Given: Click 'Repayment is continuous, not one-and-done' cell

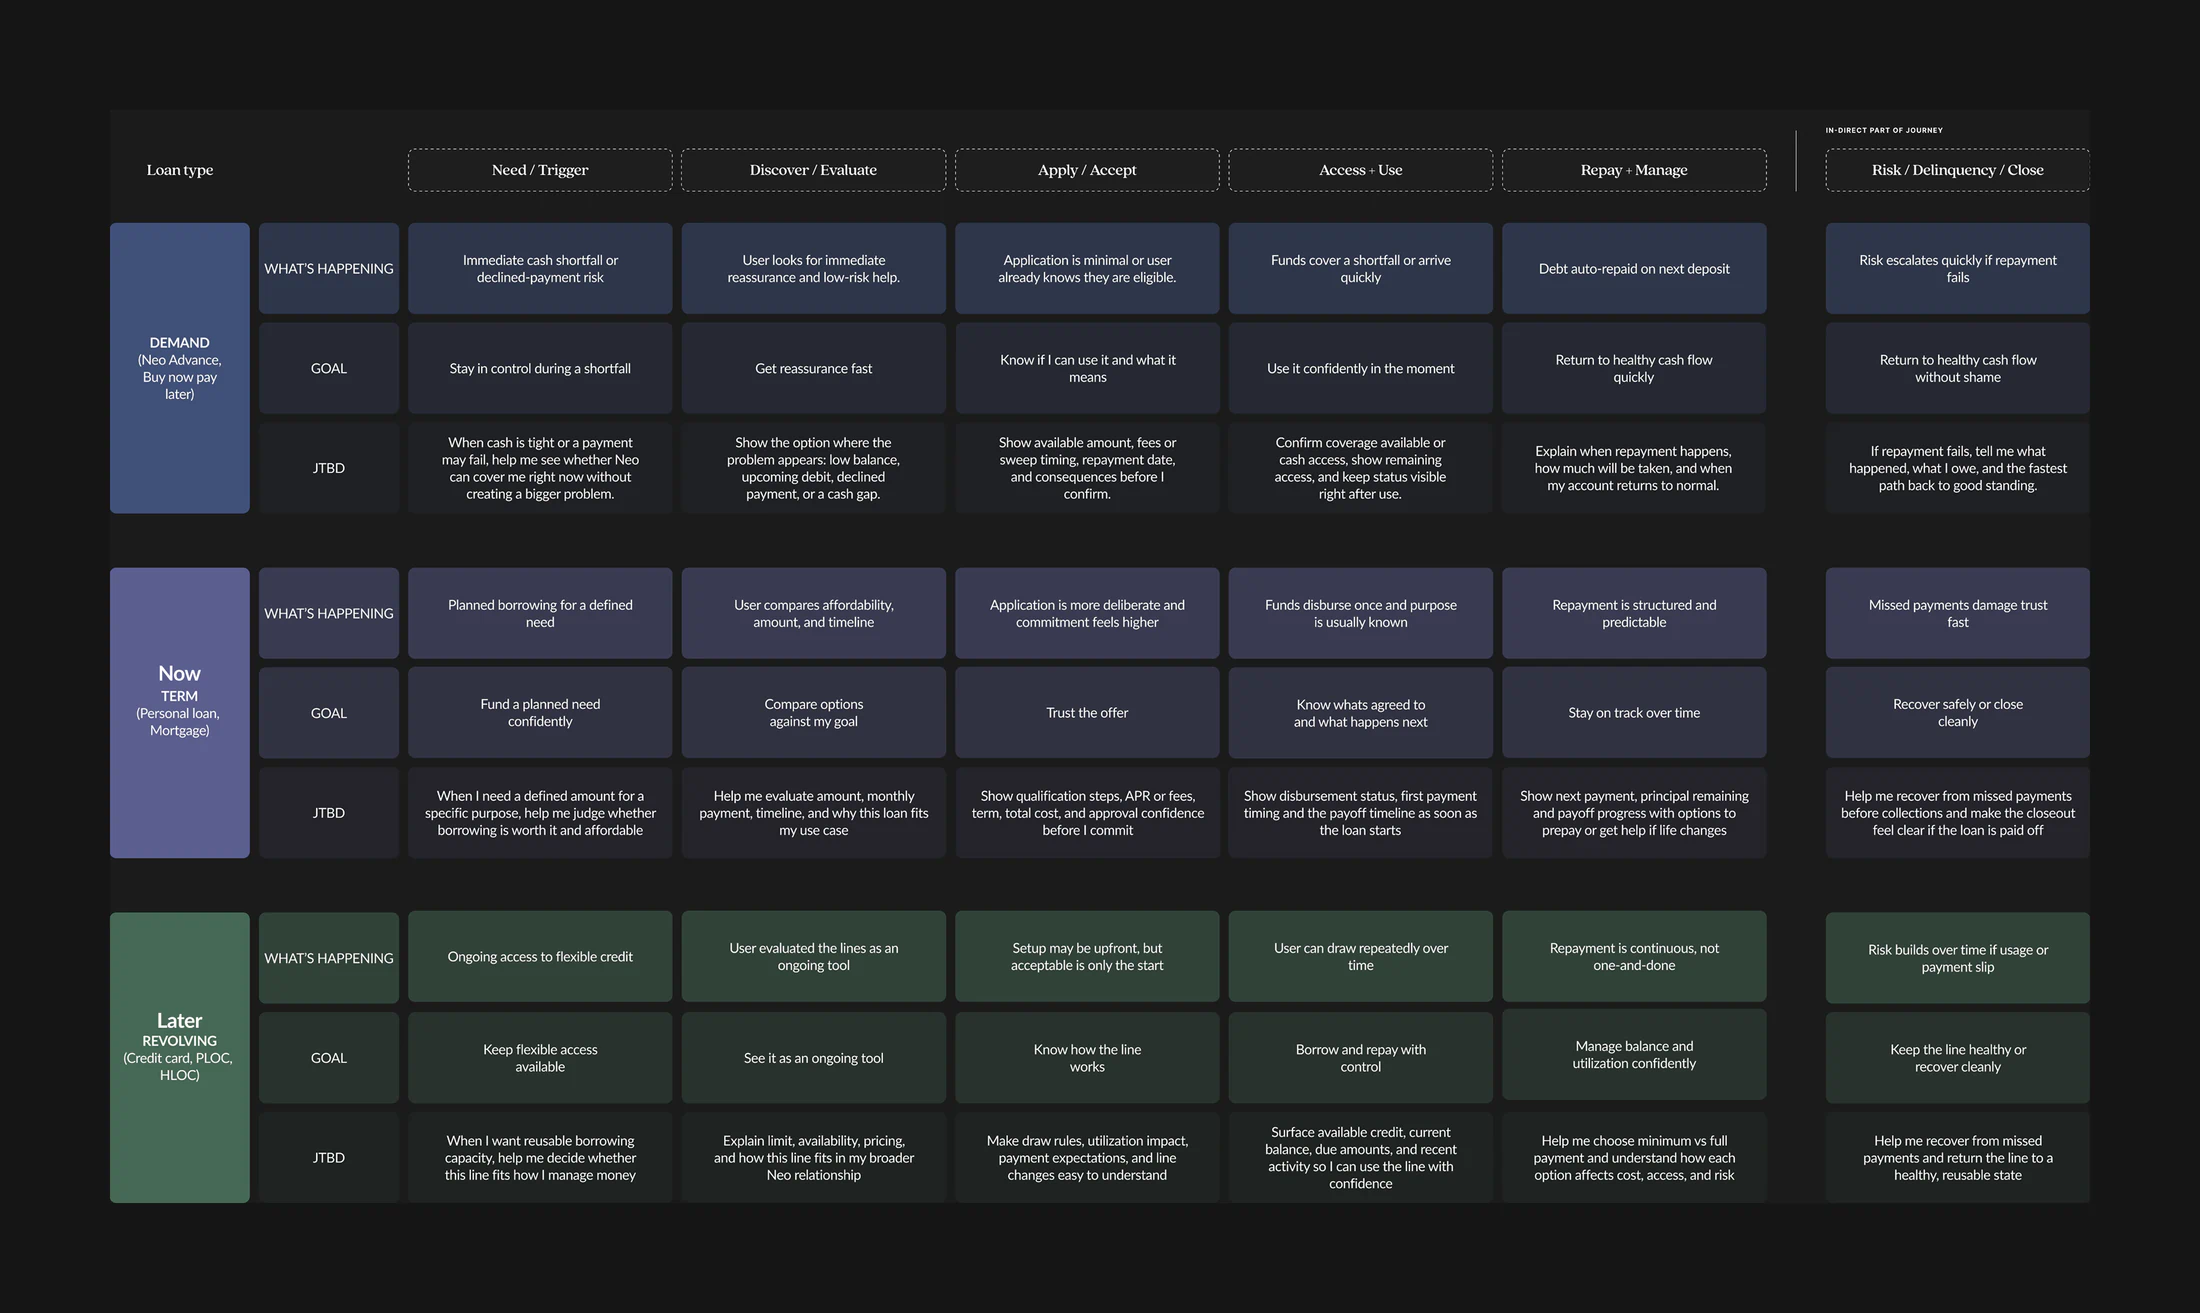Looking at the screenshot, I should (1634, 956).
